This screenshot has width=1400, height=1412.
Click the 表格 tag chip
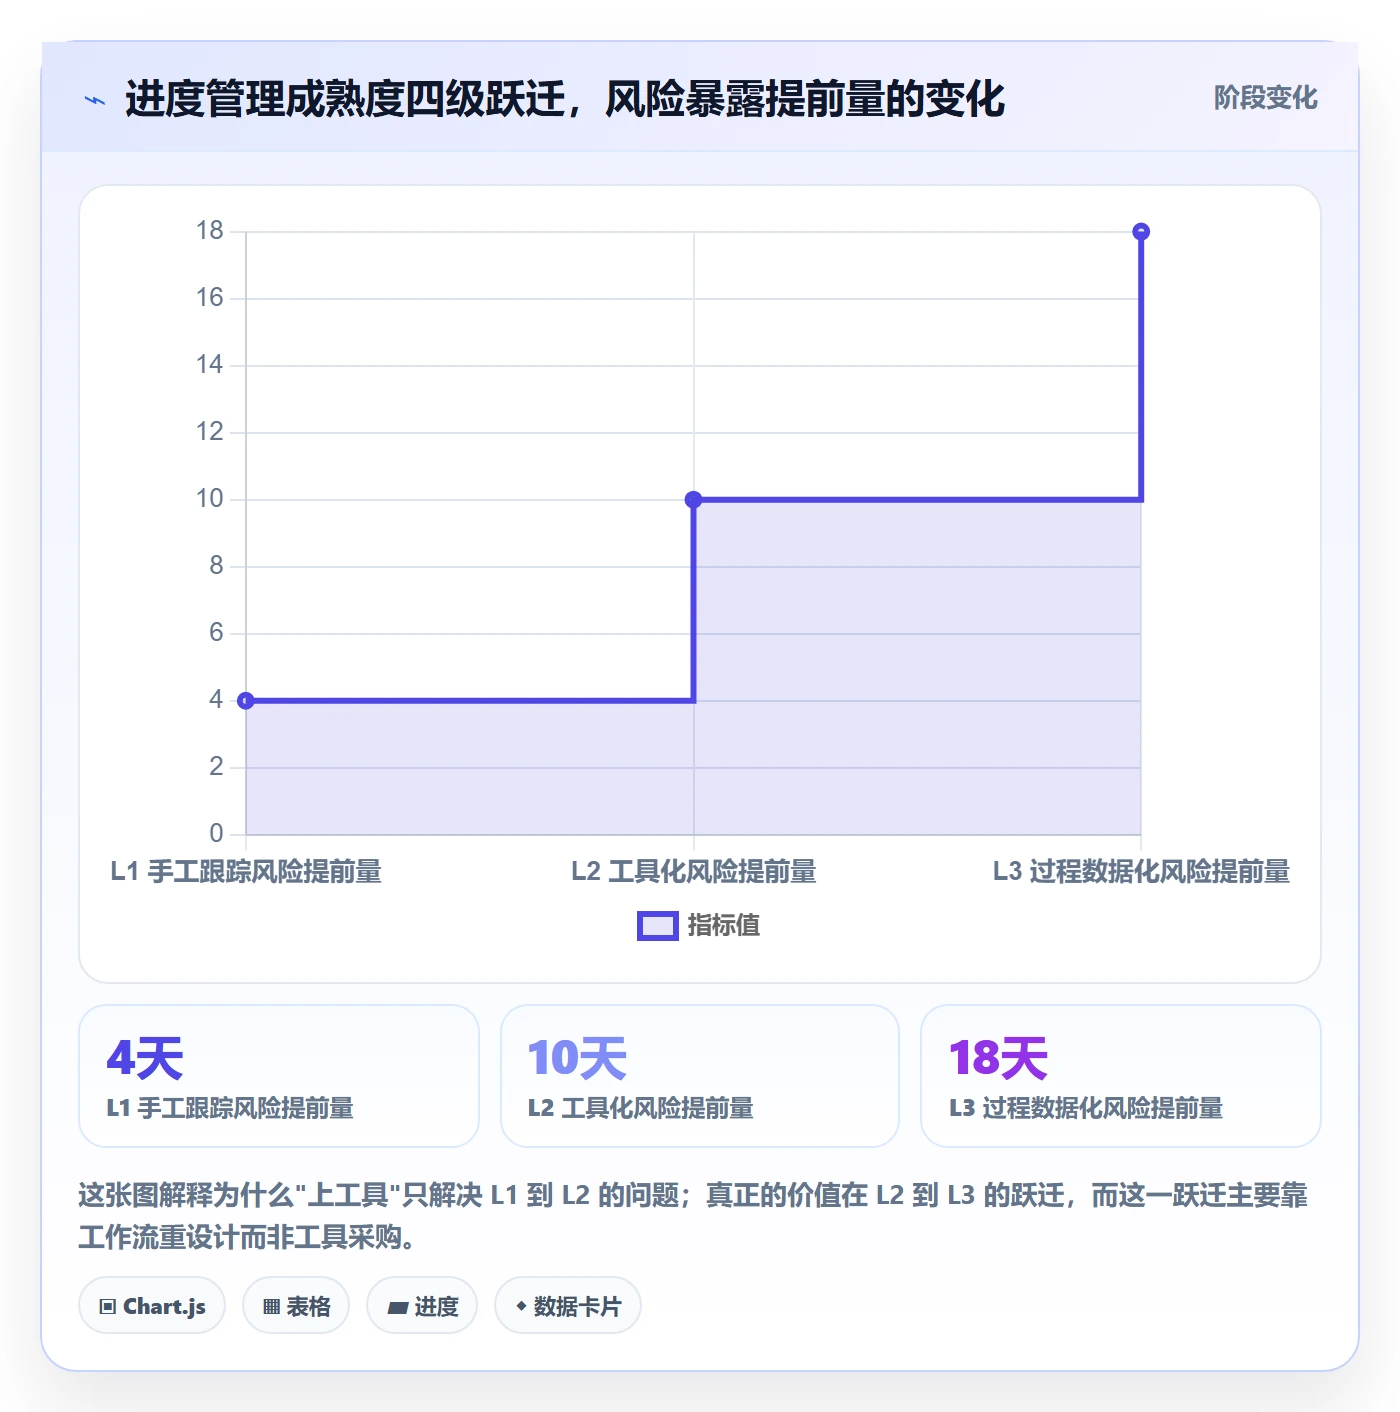click(x=296, y=1306)
